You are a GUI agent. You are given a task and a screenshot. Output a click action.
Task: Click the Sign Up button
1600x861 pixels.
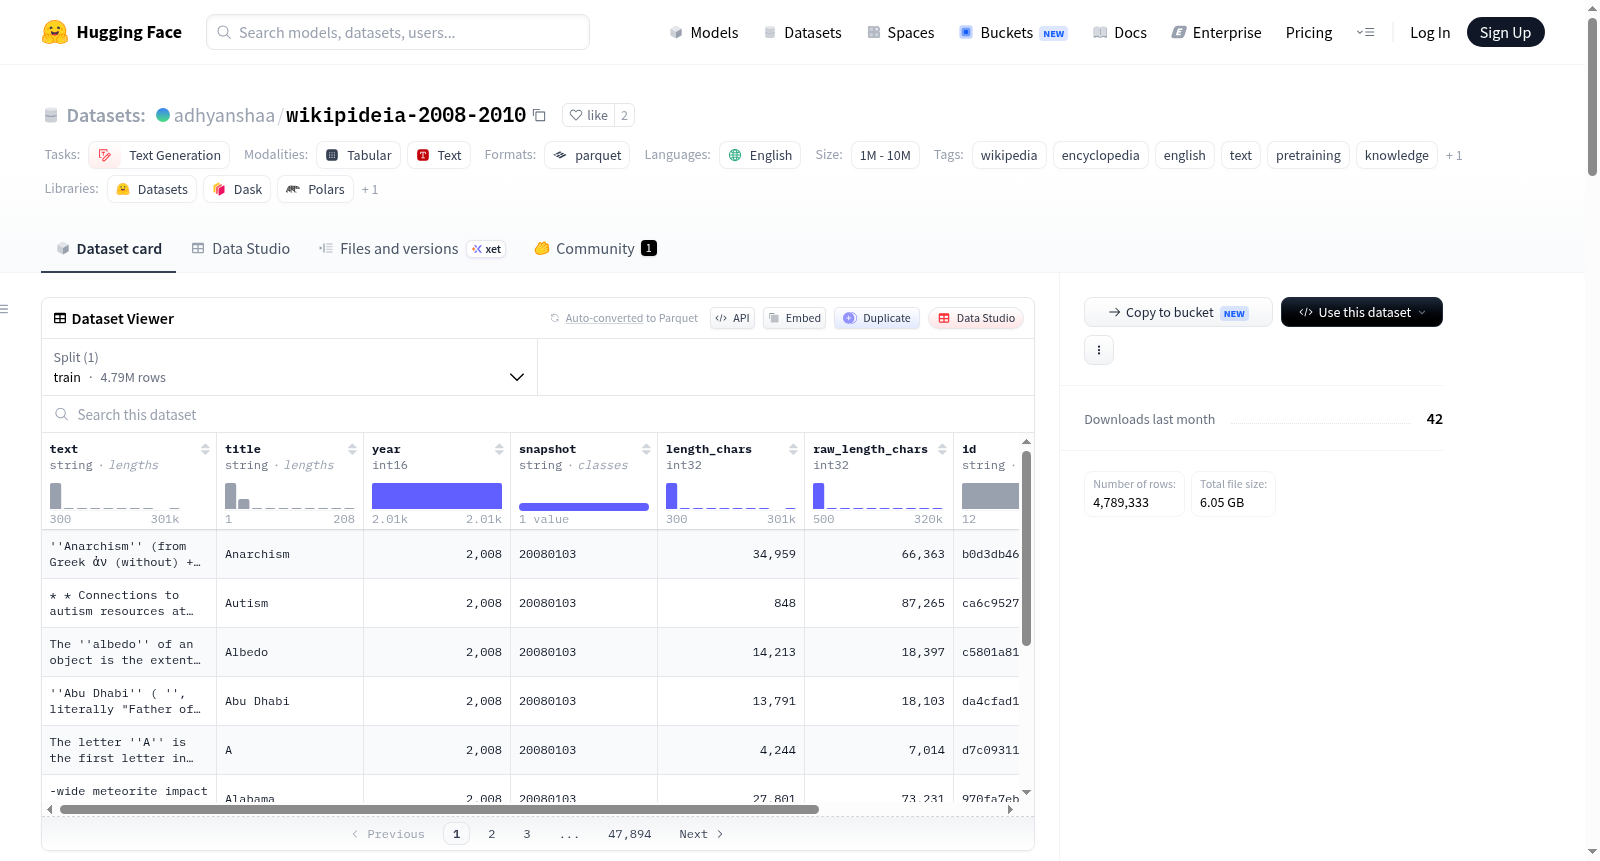click(x=1505, y=32)
